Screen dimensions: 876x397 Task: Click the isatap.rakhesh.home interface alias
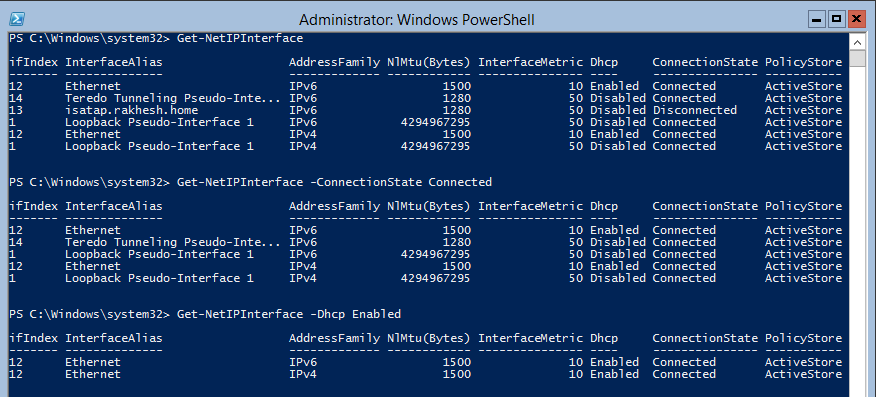(x=121, y=110)
